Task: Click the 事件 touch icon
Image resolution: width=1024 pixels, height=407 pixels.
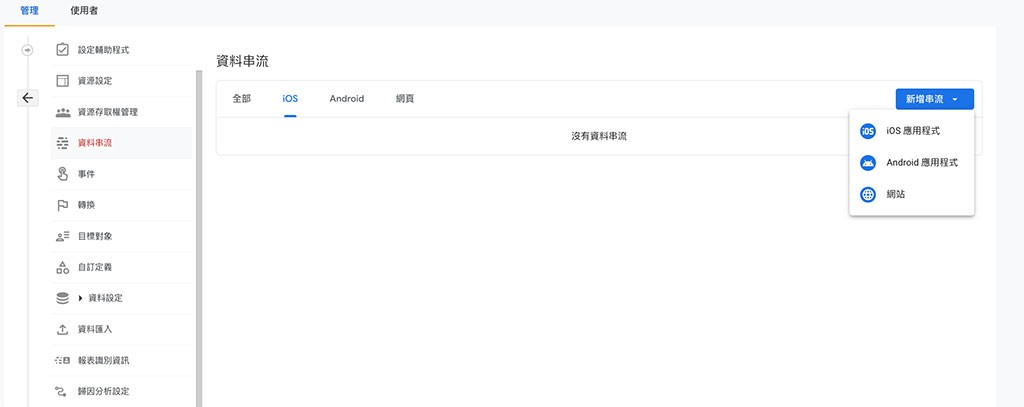Action: [x=63, y=174]
